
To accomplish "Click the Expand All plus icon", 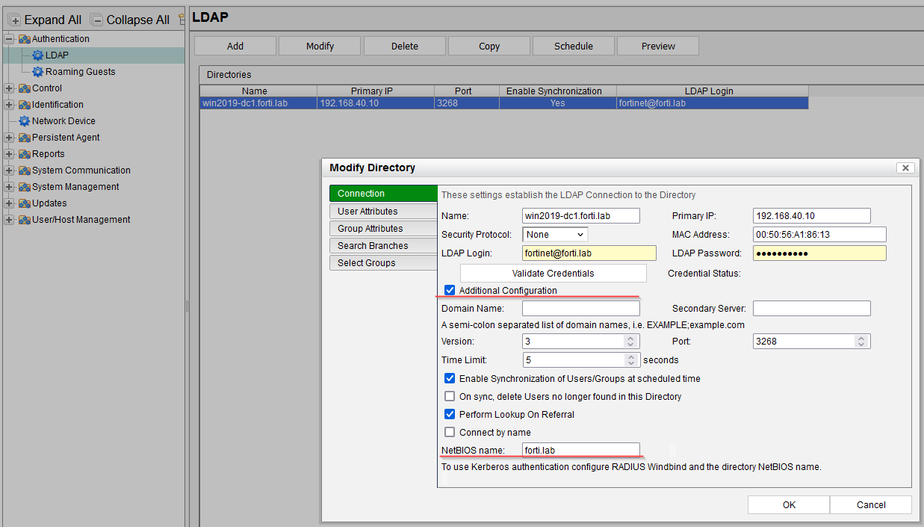I will coord(15,21).
